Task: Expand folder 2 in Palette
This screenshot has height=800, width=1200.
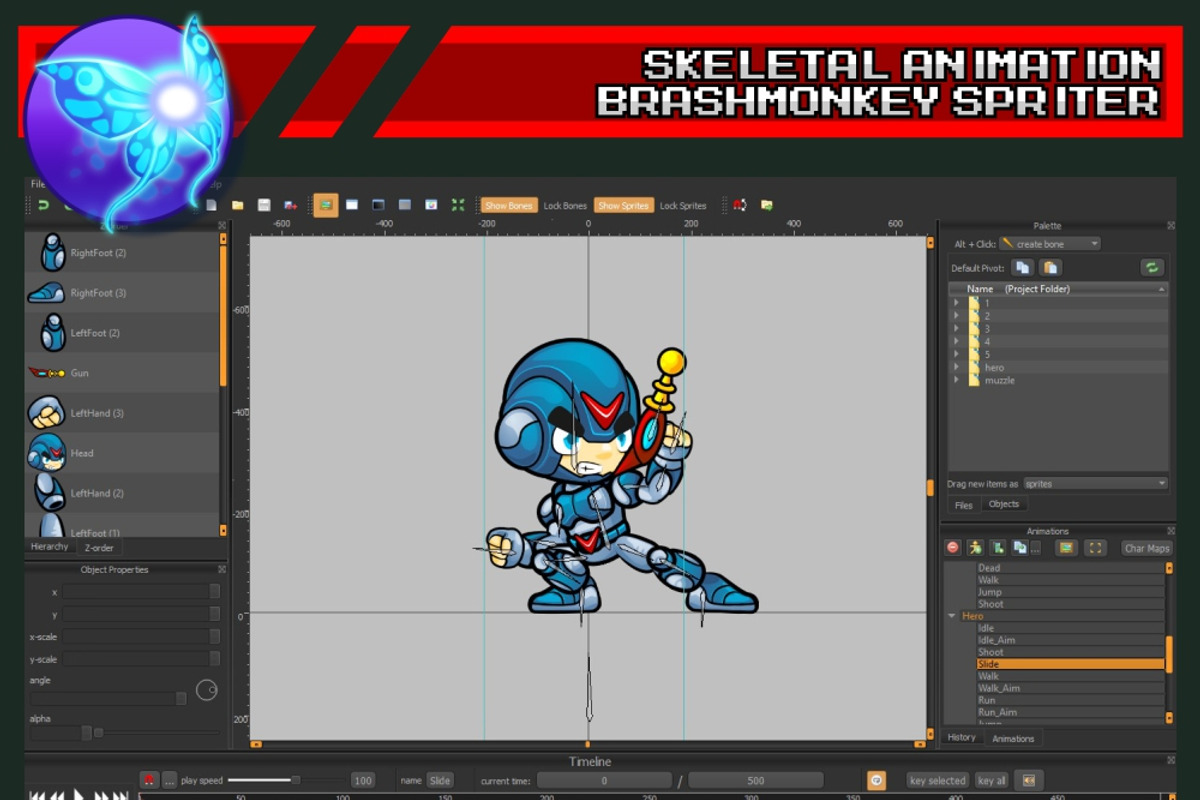Action: click(956, 316)
